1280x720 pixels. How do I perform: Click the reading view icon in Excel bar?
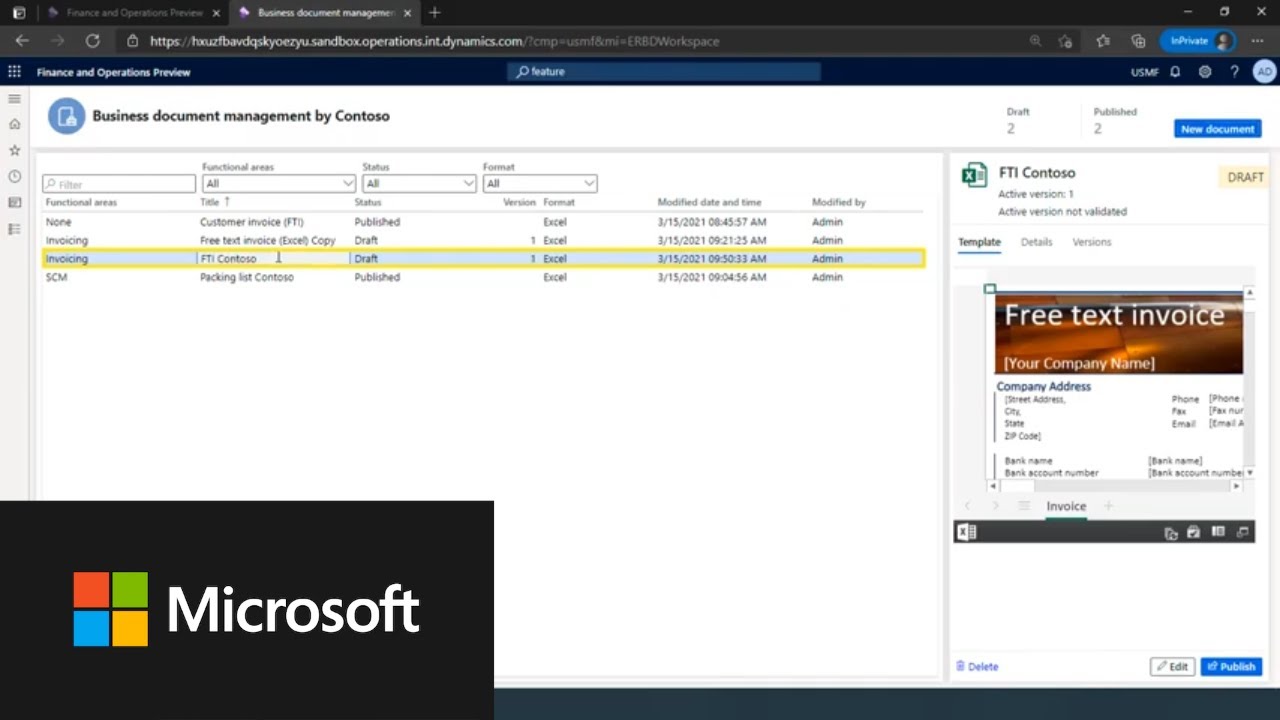[x=1218, y=532]
